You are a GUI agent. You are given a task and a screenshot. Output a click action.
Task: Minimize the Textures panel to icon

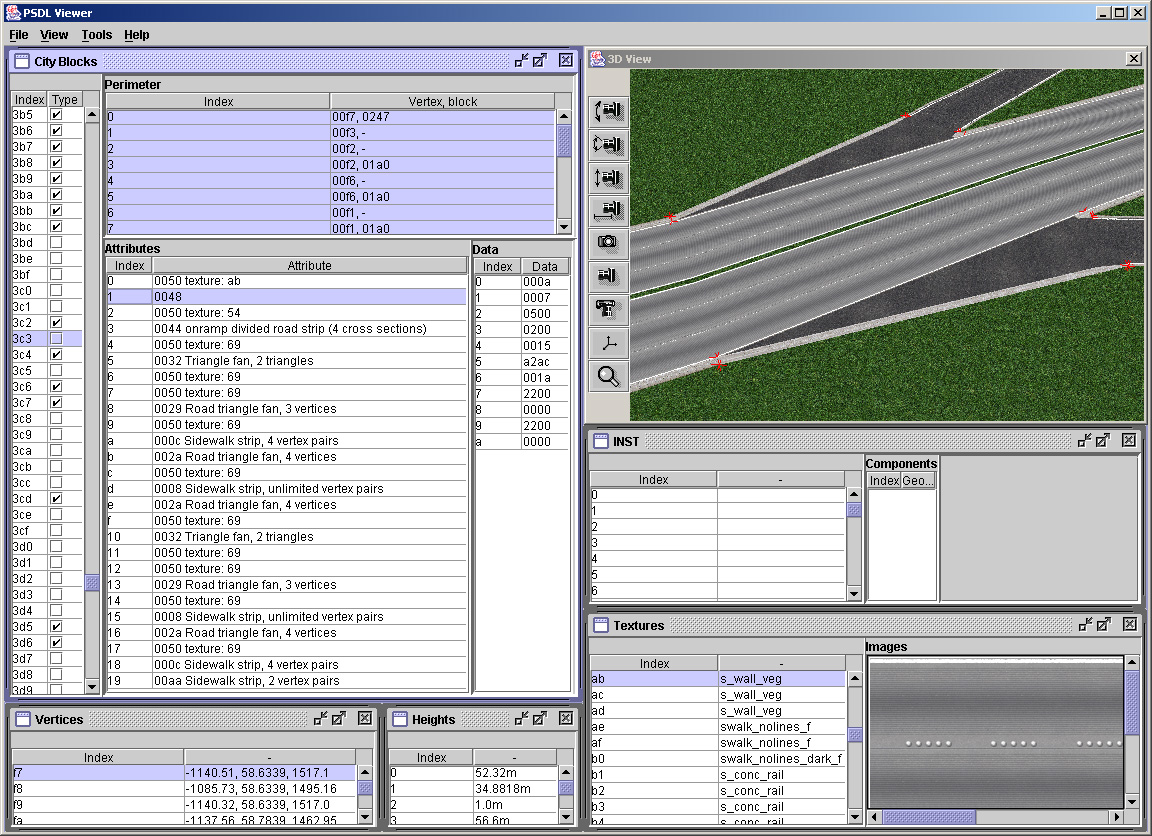pyautogui.click(x=1084, y=625)
